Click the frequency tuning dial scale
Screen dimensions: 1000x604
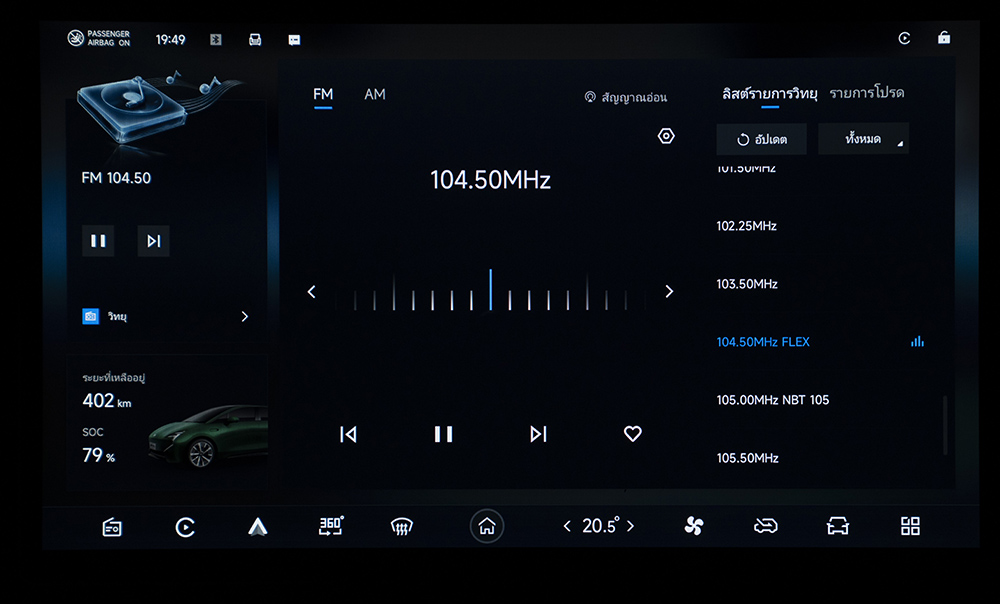[x=490, y=292]
